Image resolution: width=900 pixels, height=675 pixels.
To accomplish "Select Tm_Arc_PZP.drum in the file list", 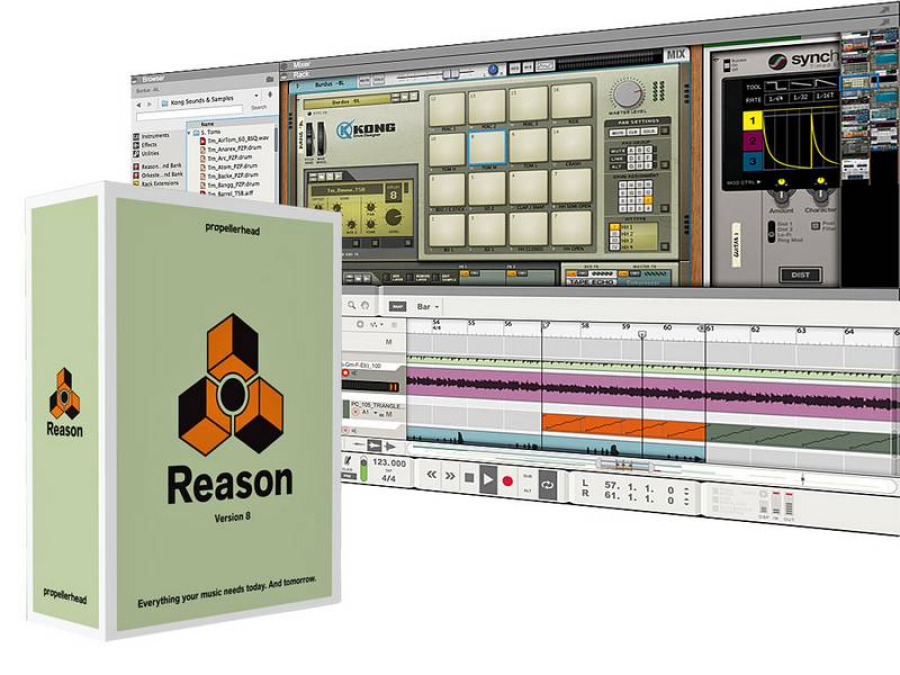I will pos(226,157).
